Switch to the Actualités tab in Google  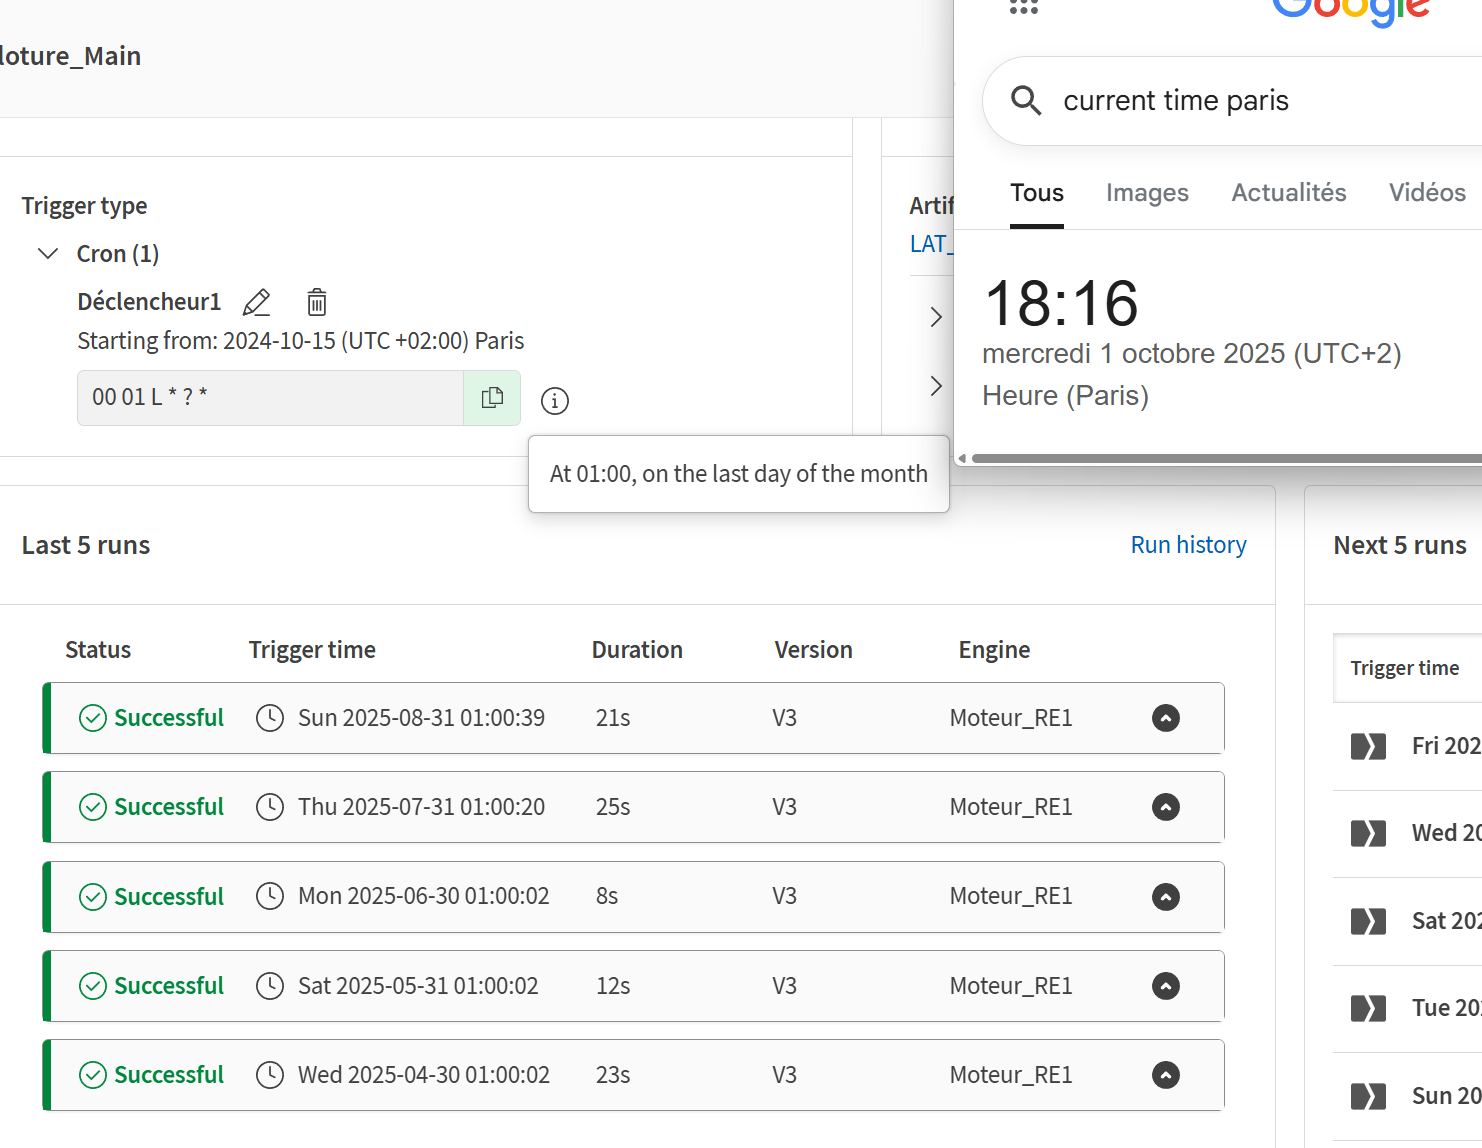(1288, 193)
